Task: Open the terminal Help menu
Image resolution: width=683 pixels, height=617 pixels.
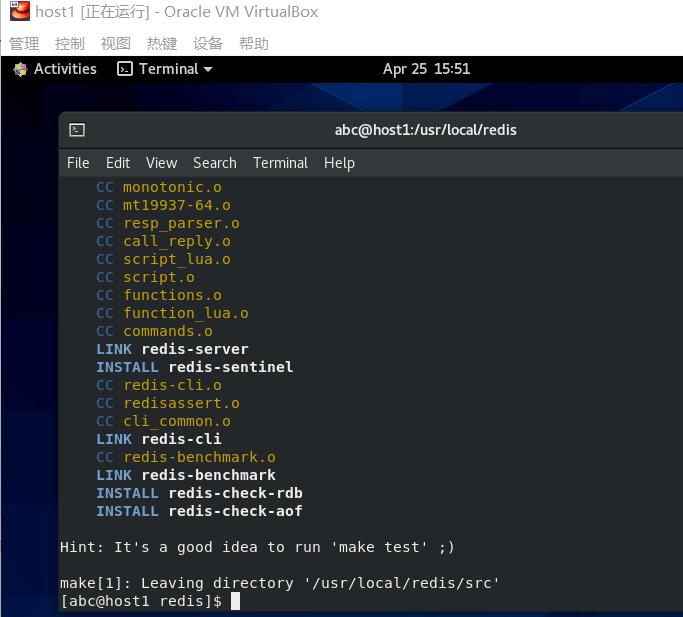Action: coord(339,163)
